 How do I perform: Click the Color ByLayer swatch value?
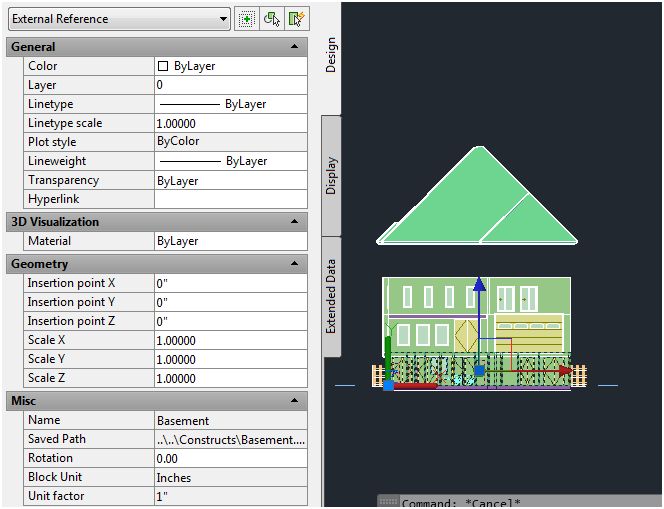(x=231, y=66)
